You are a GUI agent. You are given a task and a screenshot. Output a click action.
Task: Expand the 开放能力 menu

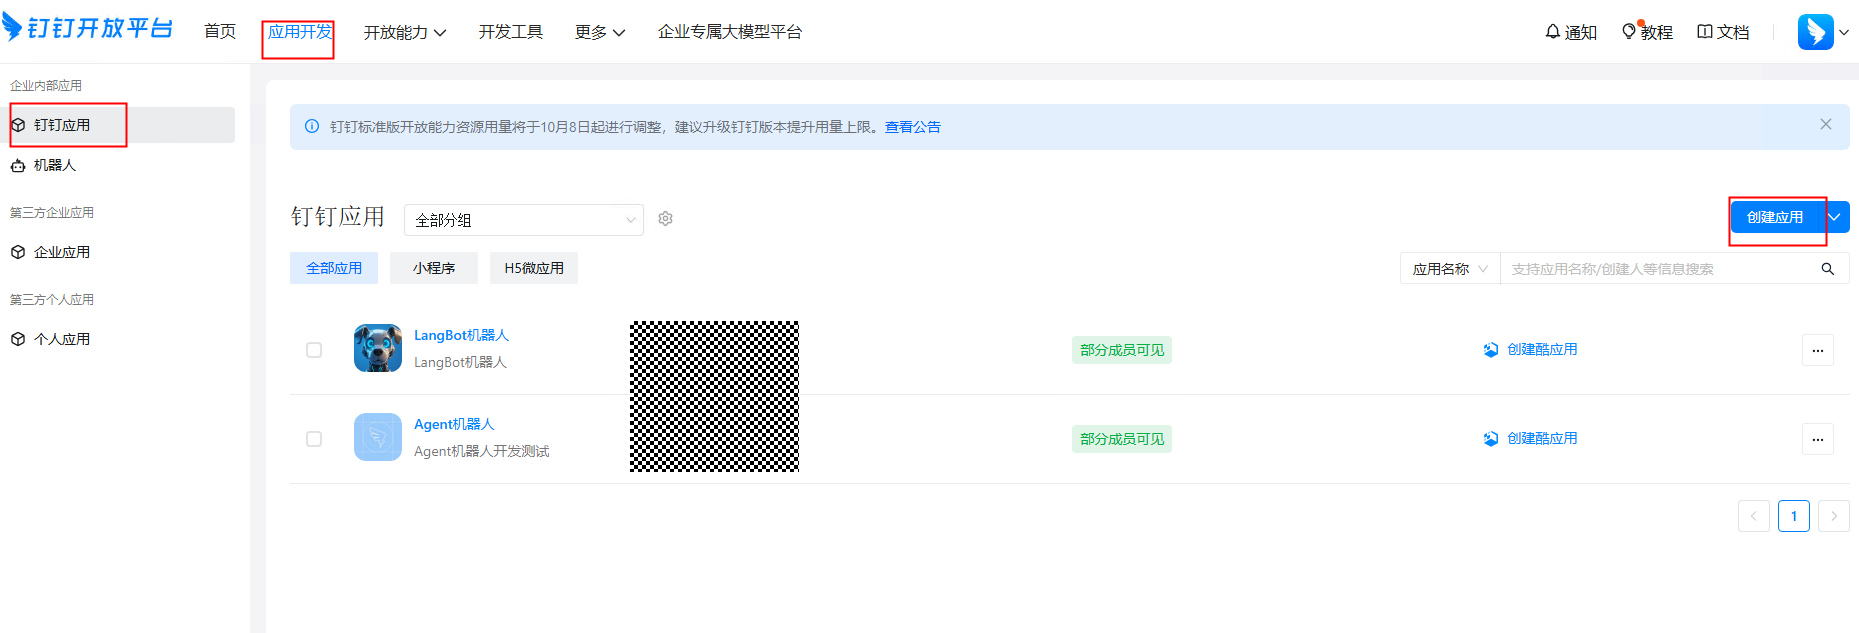click(404, 32)
